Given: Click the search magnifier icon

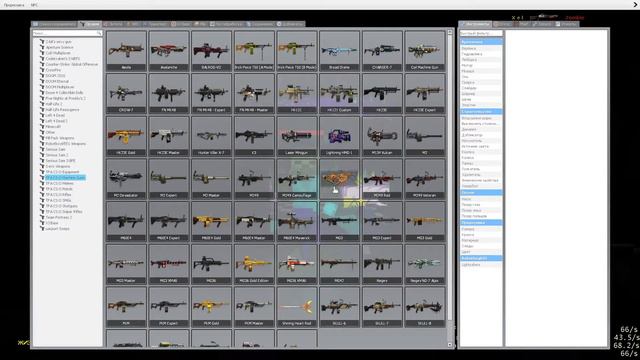Looking at the screenshot, I should pos(99,33).
